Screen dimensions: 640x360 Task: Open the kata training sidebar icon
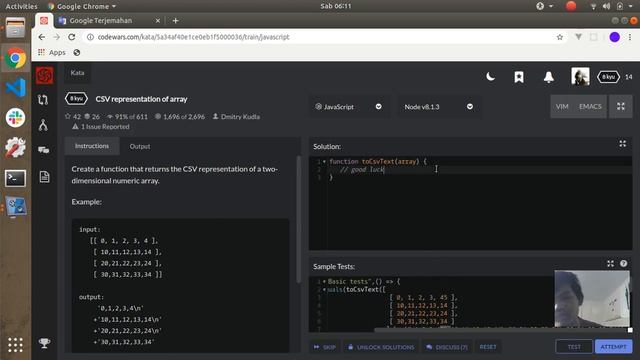[43, 100]
